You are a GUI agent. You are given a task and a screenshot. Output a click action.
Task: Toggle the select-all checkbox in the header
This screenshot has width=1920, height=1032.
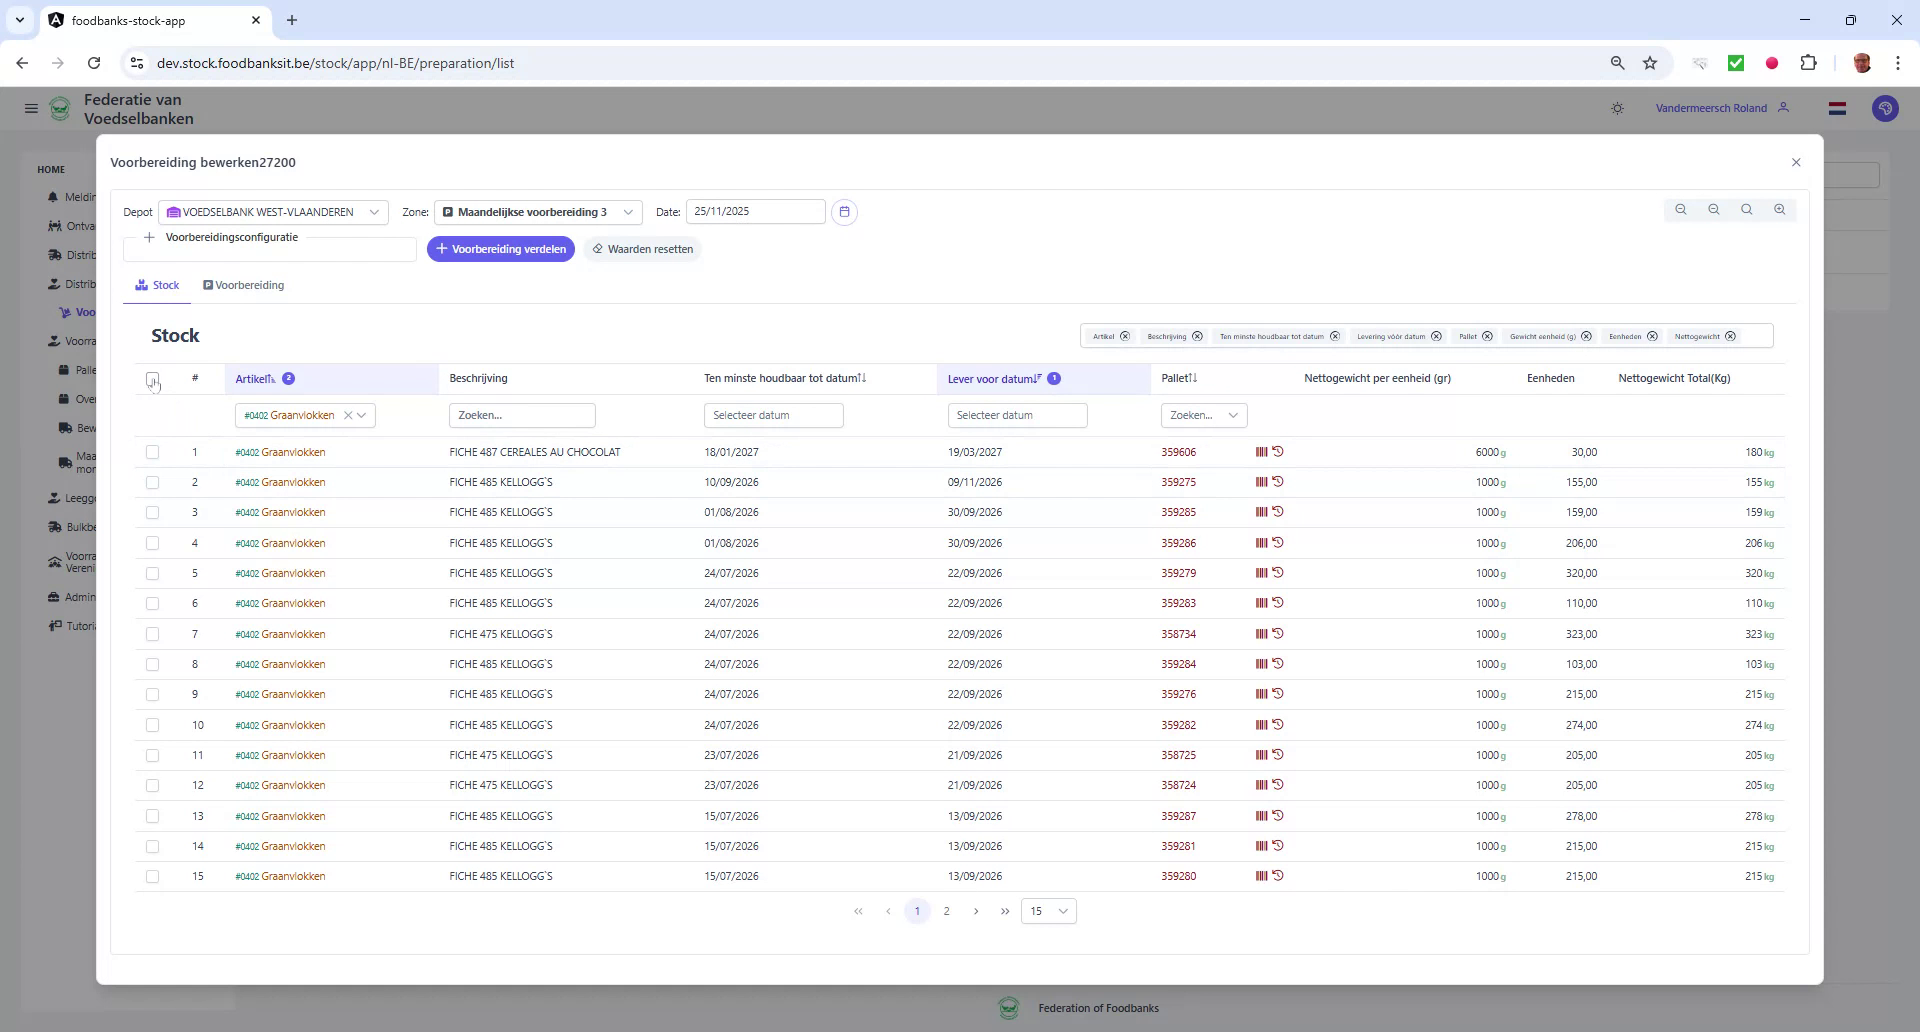coord(153,378)
